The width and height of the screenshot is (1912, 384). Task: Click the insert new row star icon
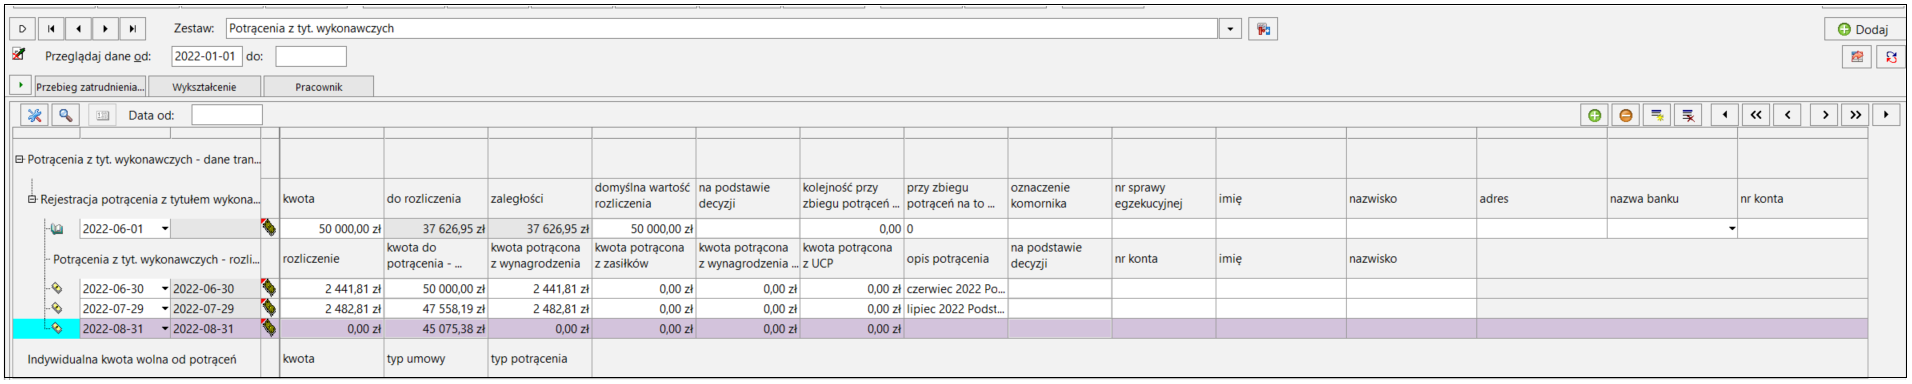1657,115
